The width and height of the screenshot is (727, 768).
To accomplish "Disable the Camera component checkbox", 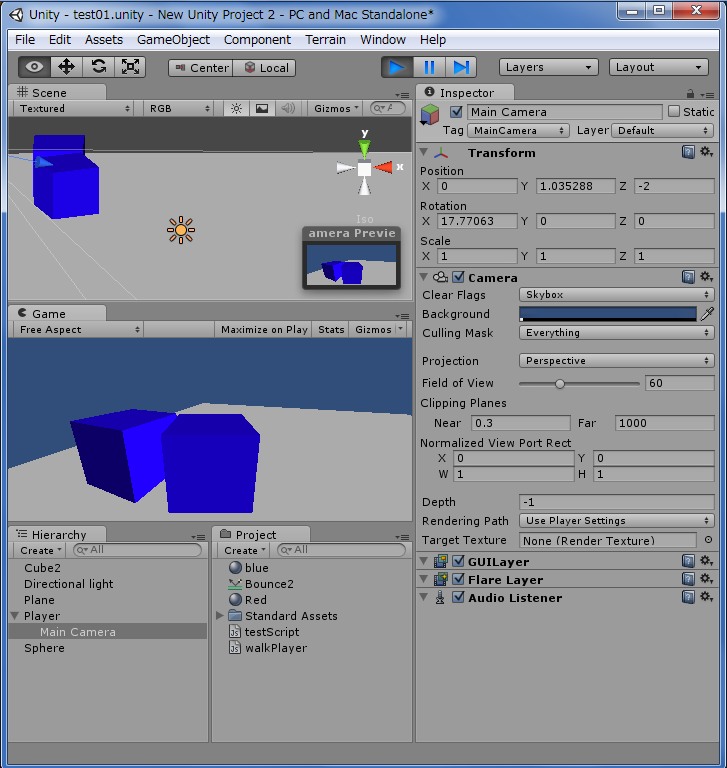I will pyautogui.click(x=458, y=277).
